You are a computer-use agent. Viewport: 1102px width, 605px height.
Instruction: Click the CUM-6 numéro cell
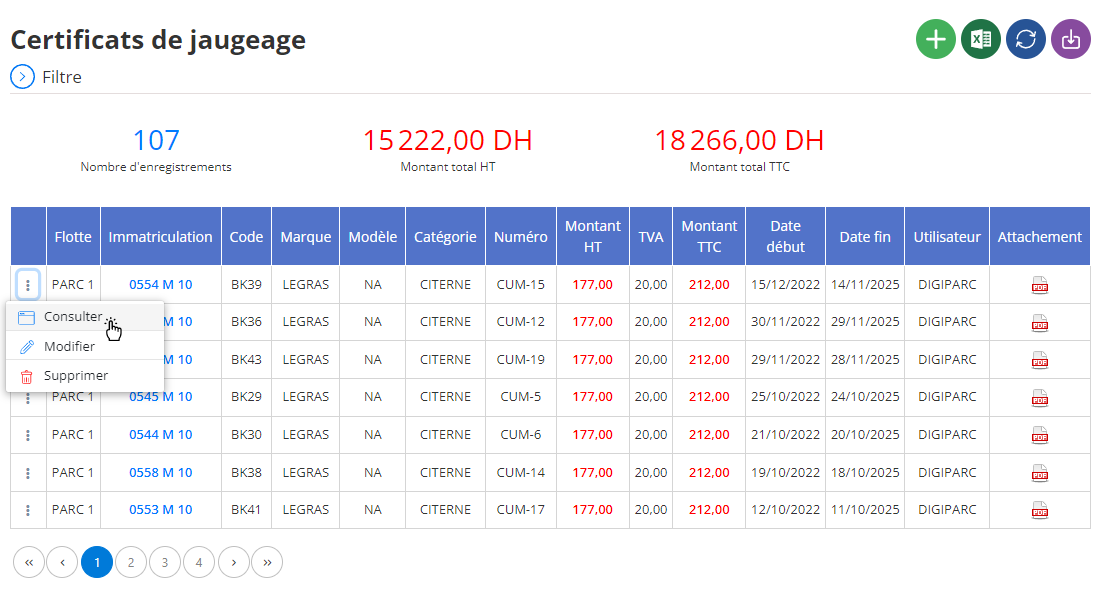[521, 435]
